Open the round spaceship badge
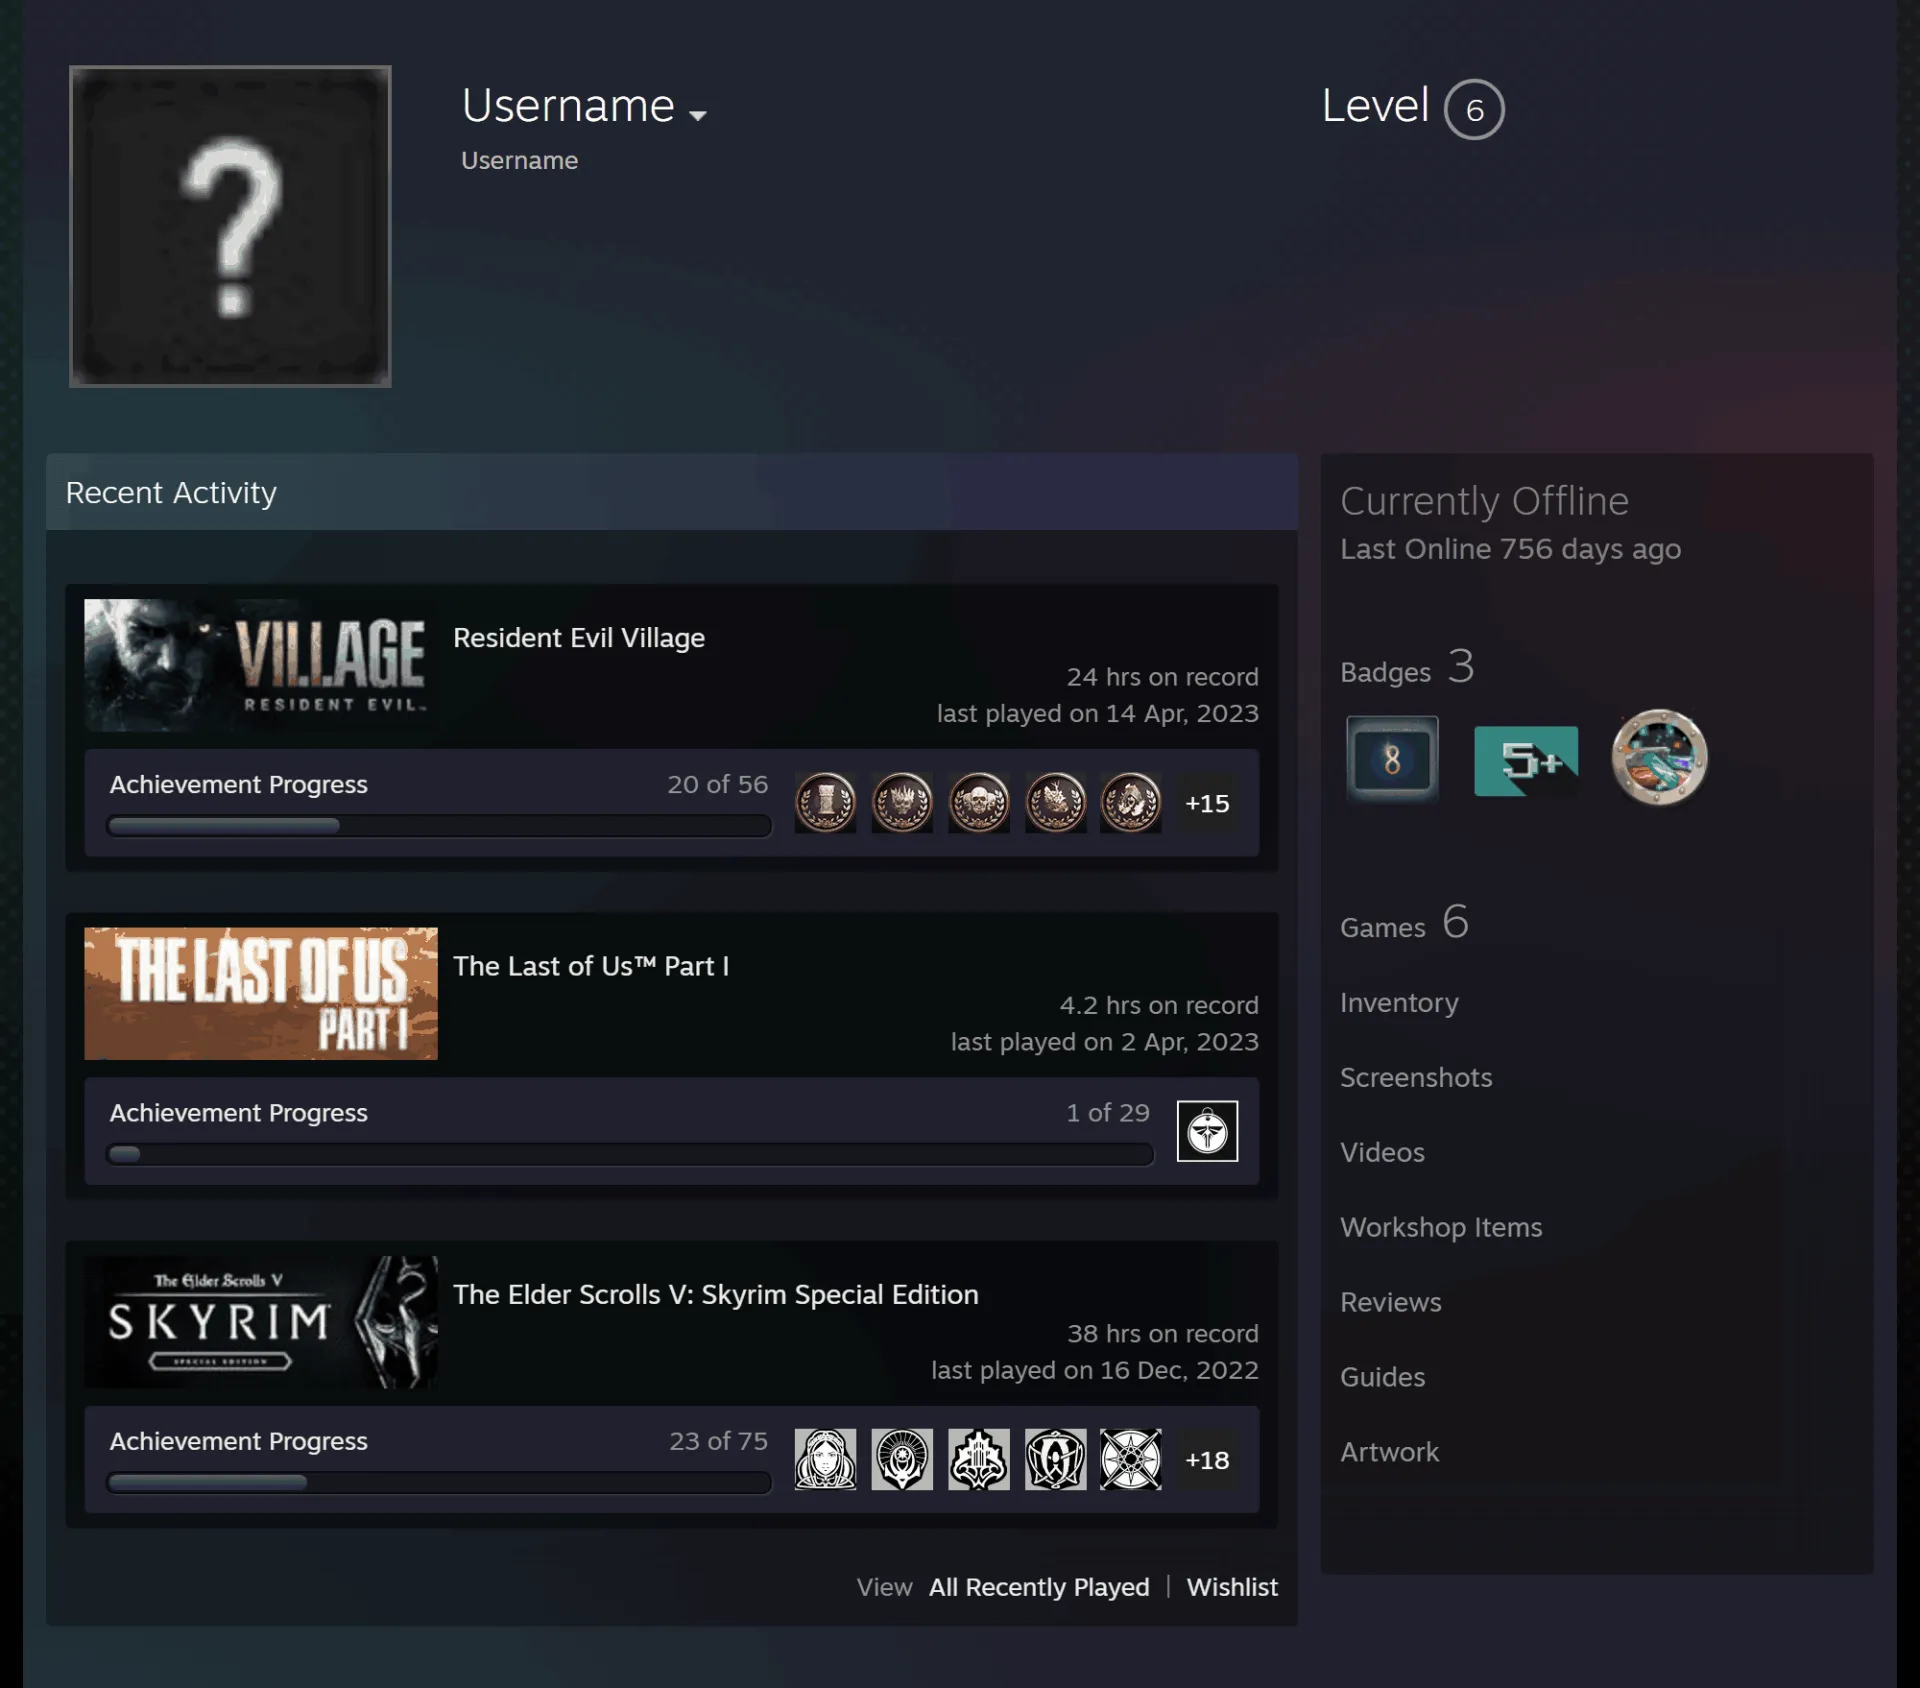Screen dimensions: 1920x1688 pos(1659,757)
